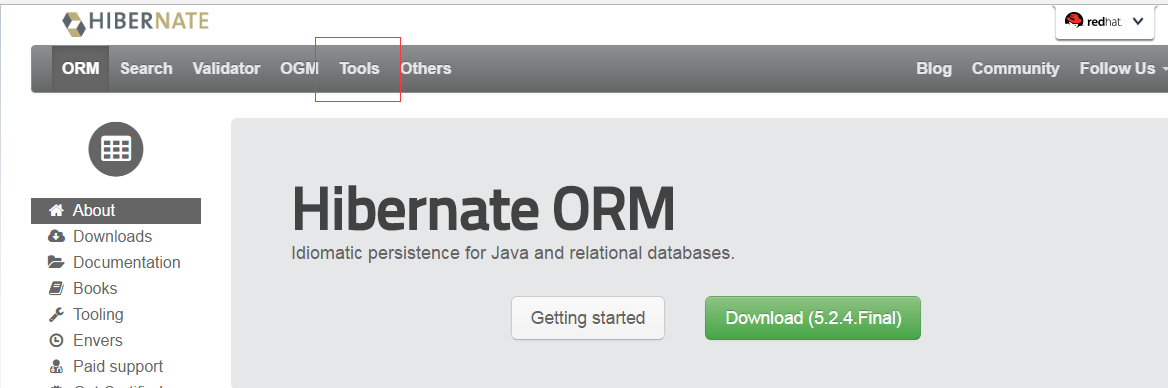Click the folder icon beside Documentation
The image size is (1168, 388).
[x=56, y=262]
